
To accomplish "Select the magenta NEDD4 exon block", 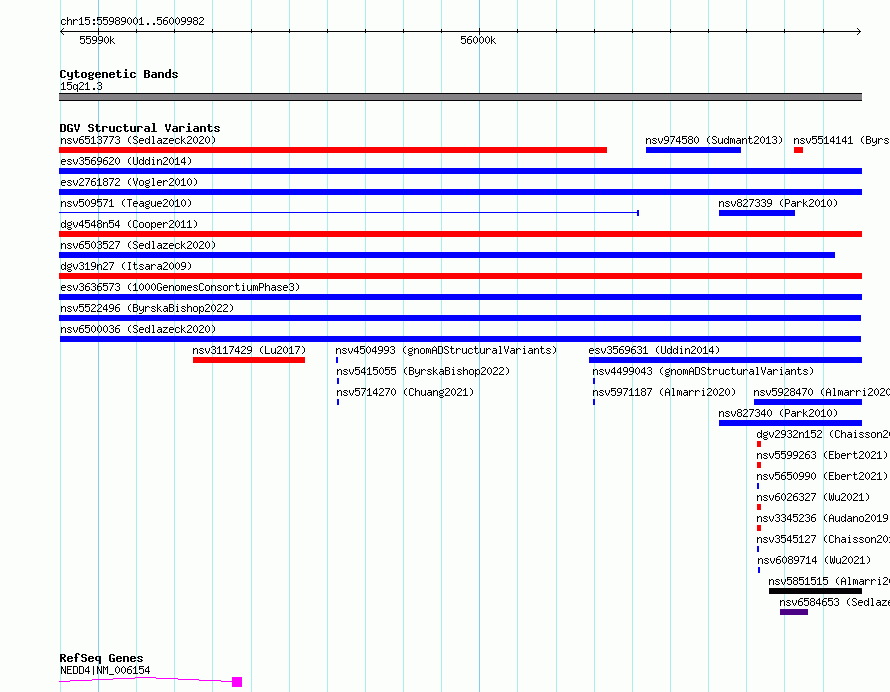I will (237, 682).
